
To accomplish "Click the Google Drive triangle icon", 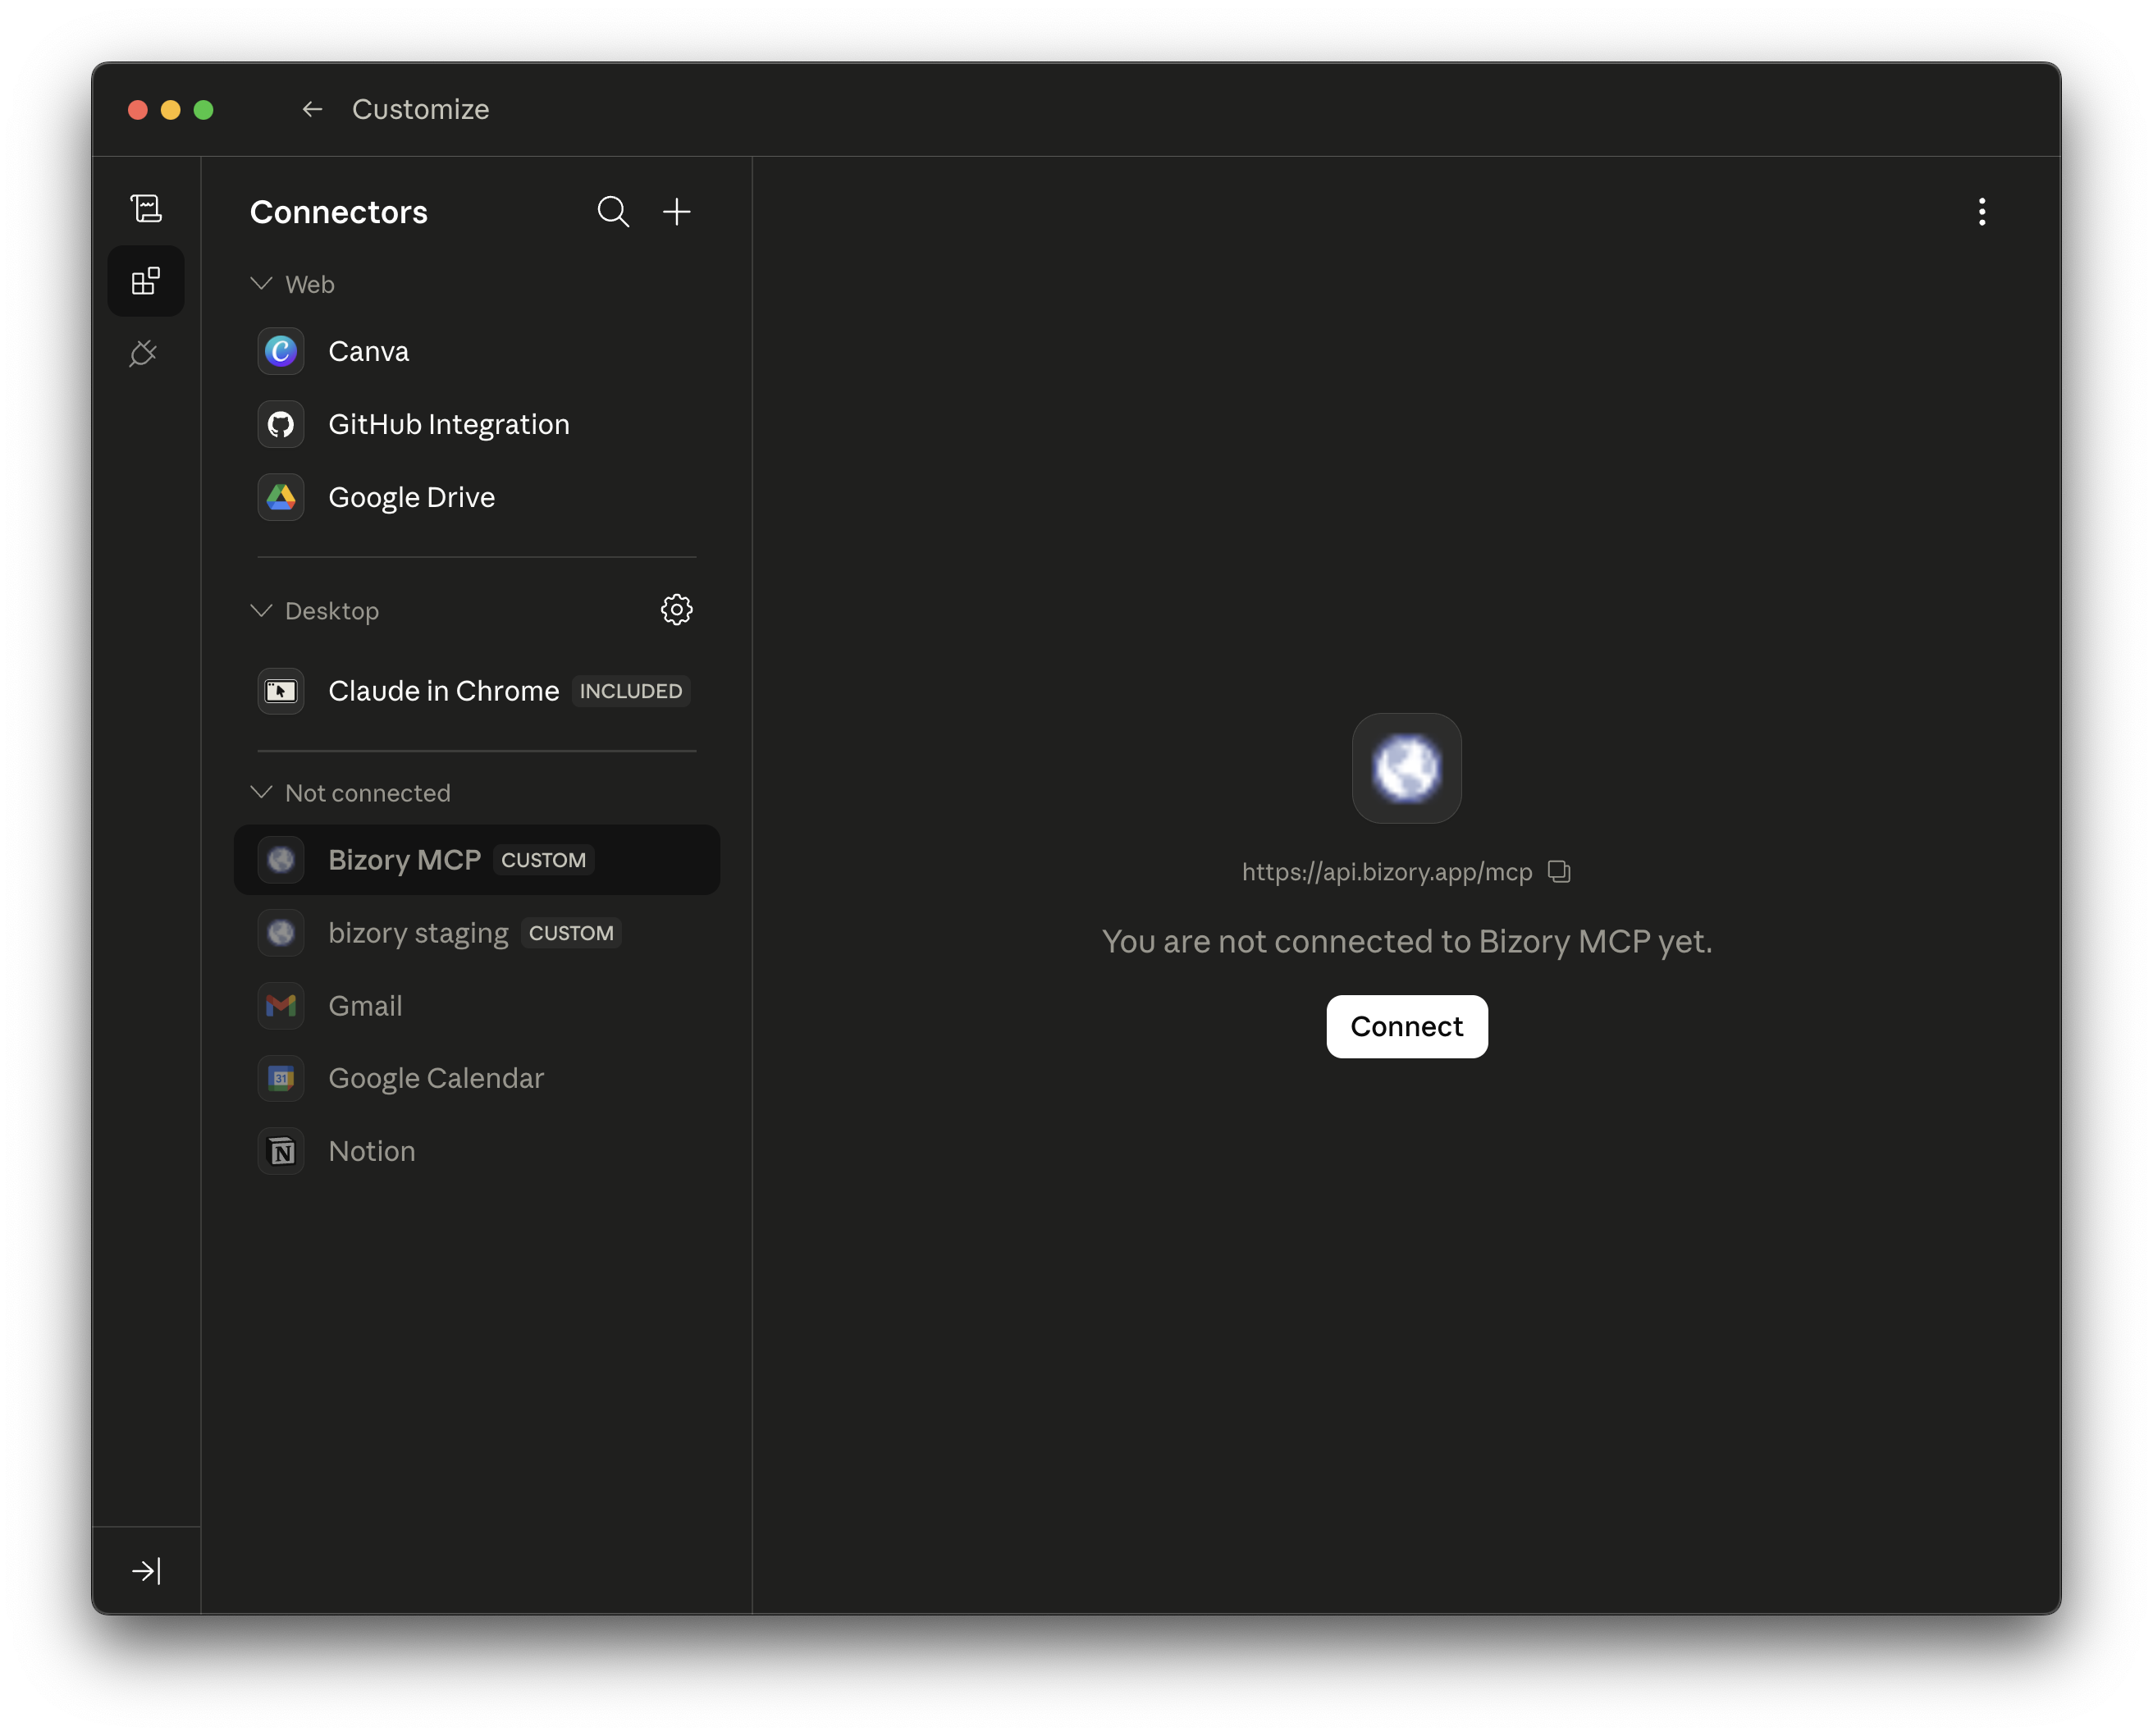I will tap(281, 497).
